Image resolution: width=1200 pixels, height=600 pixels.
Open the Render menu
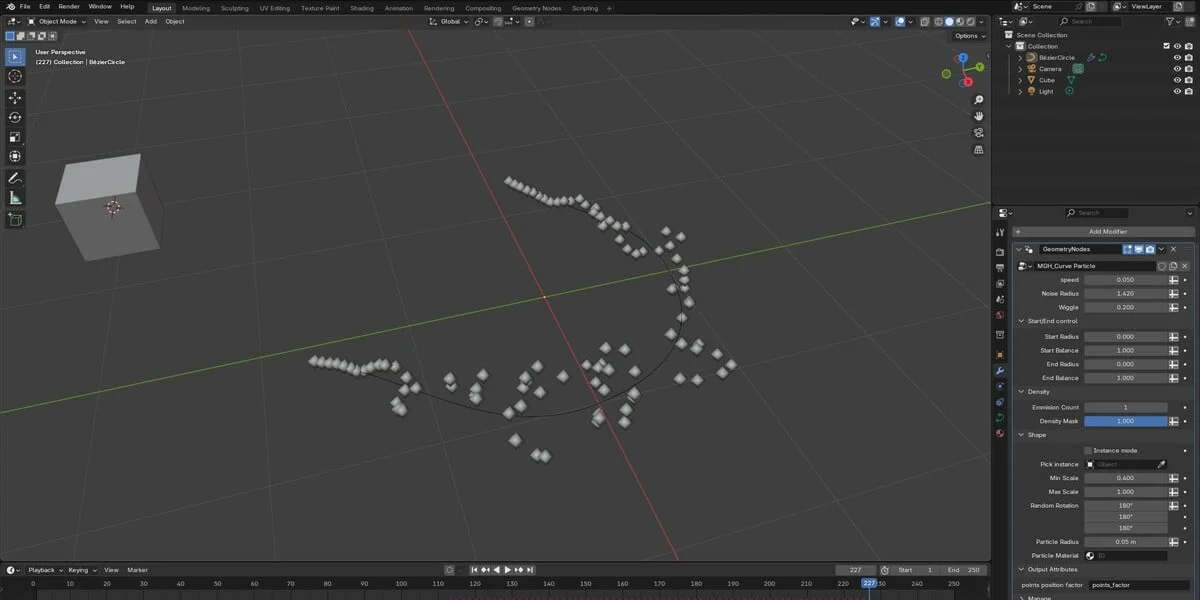coord(68,5)
